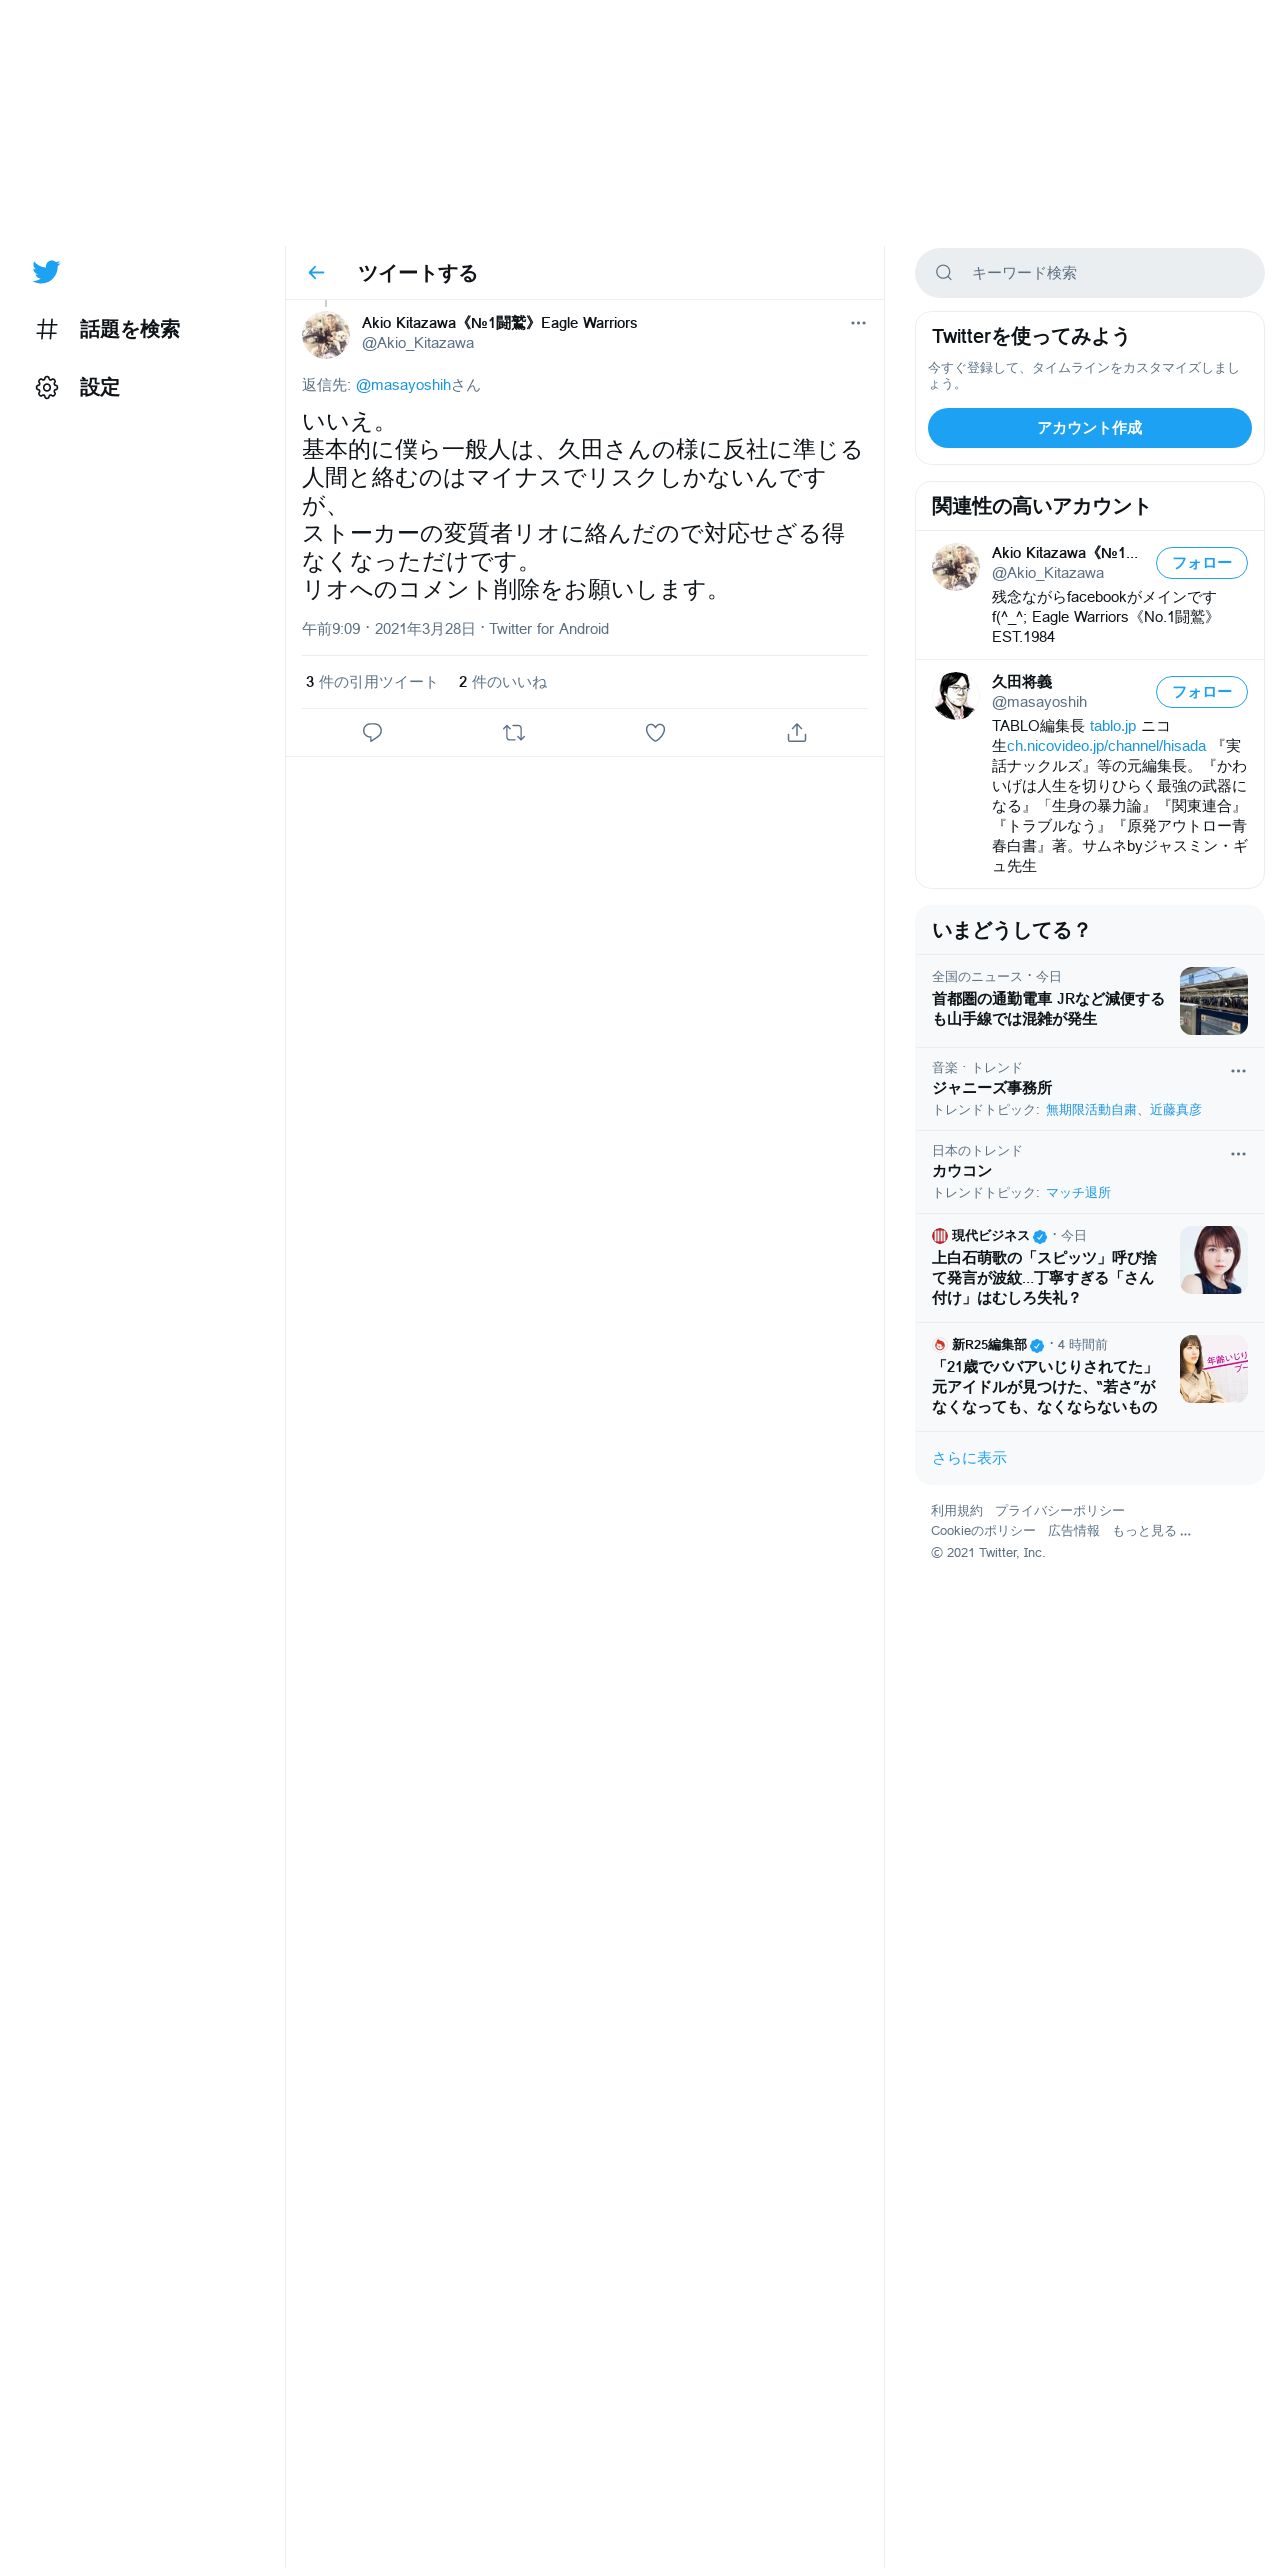1284x2568 pixels.
Task: Click the retweet icon
Action: click(514, 733)
